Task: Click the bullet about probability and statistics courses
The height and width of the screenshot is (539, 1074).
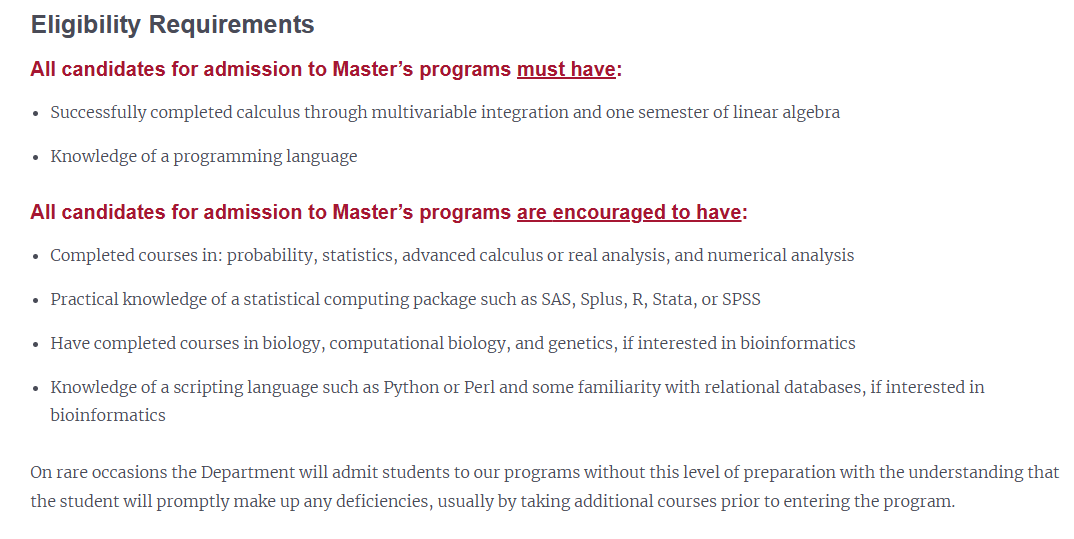Action: [452, 255]
